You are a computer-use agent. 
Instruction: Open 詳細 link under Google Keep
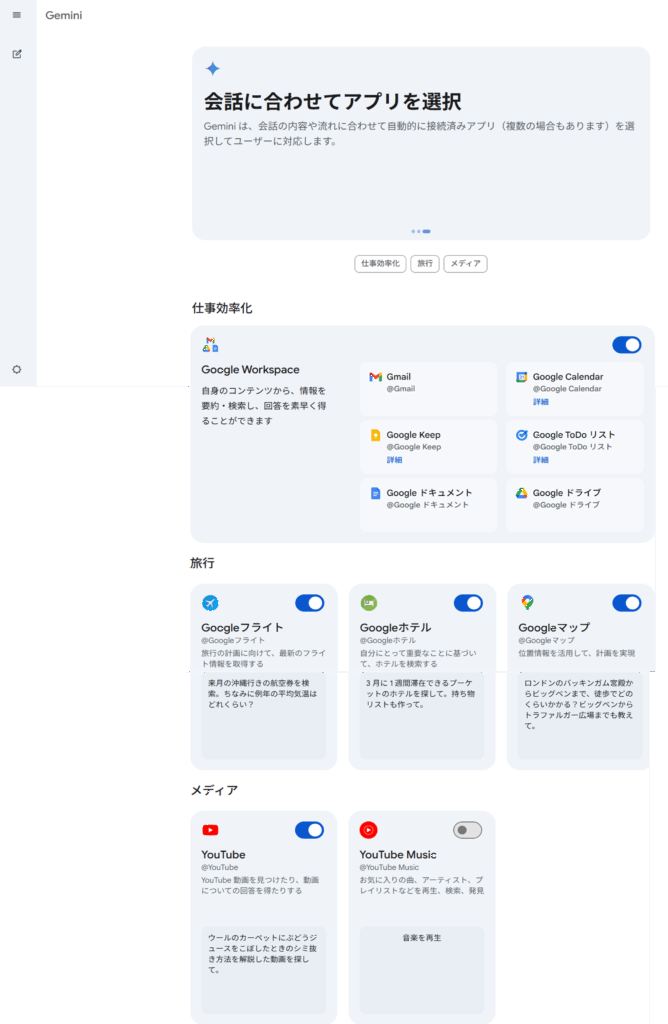pos(394,460)
